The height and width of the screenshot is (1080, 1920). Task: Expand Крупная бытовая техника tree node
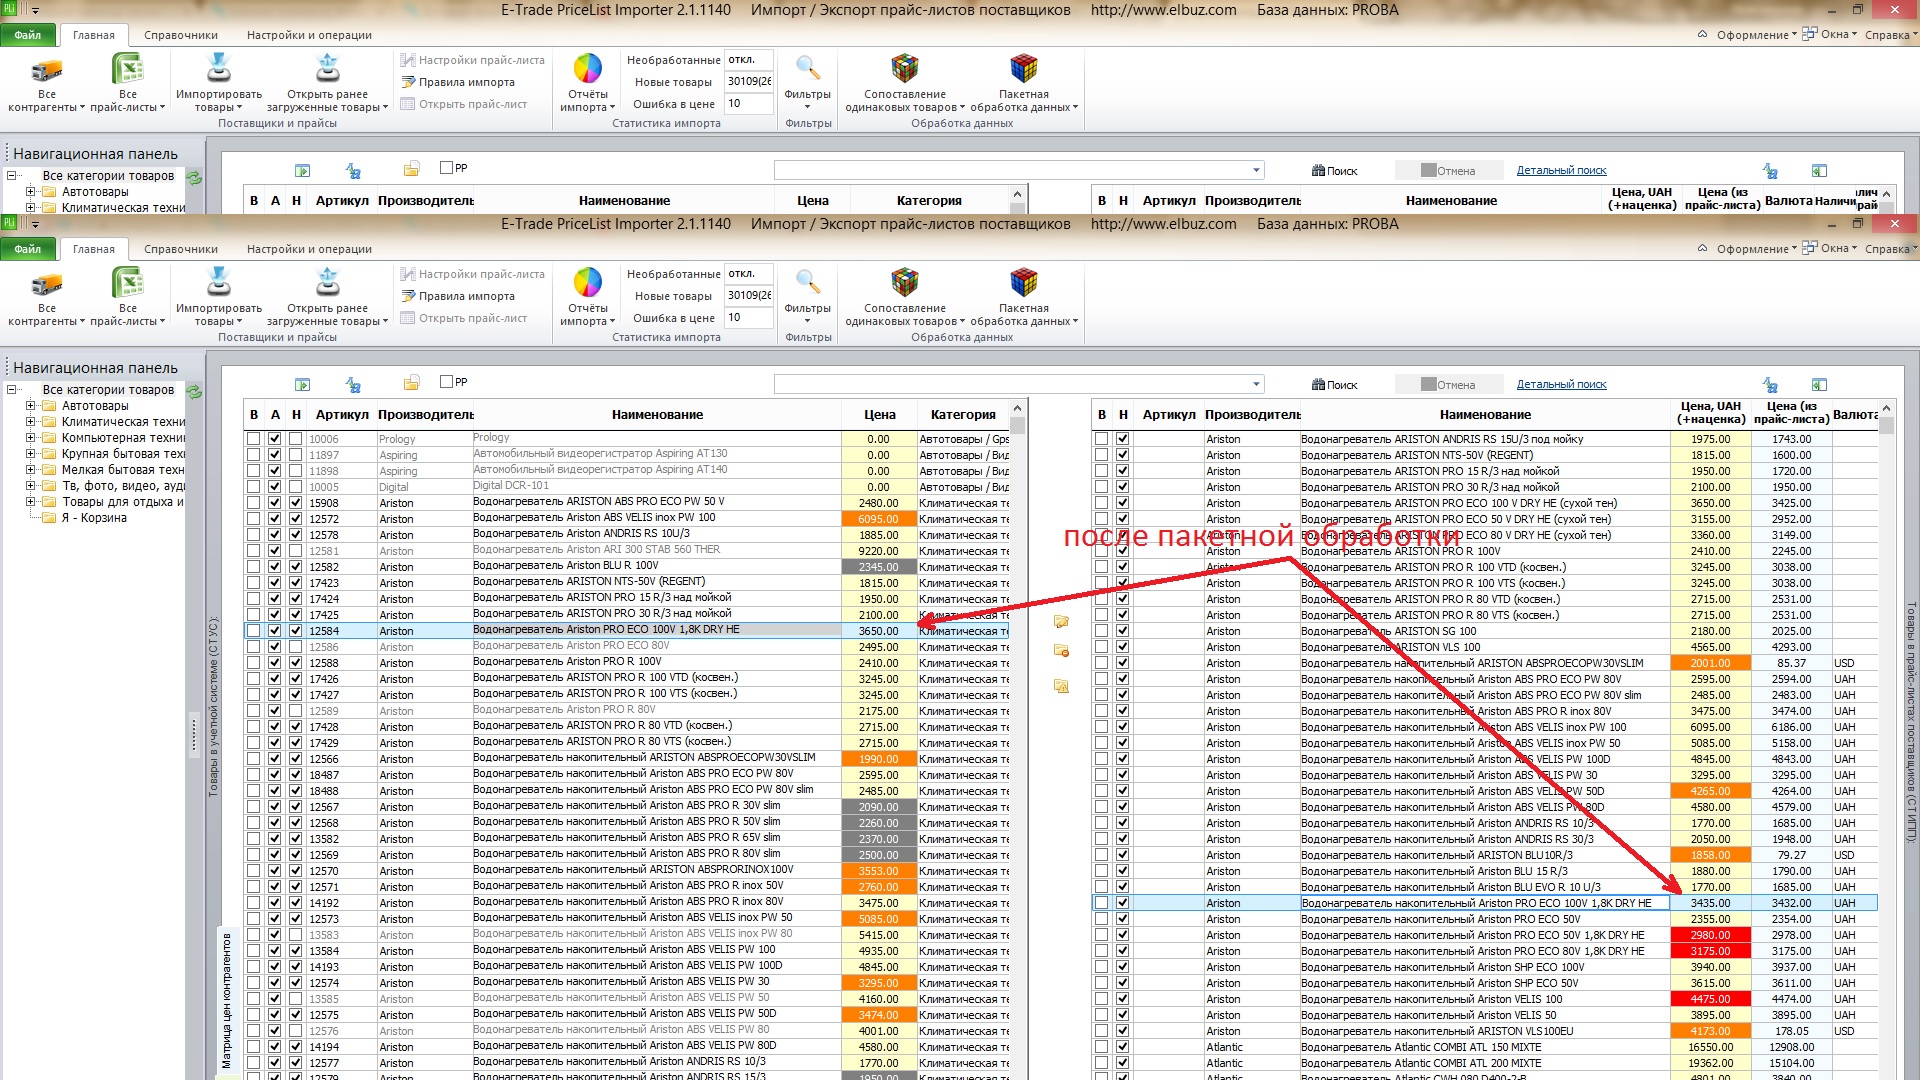[30, 454]
